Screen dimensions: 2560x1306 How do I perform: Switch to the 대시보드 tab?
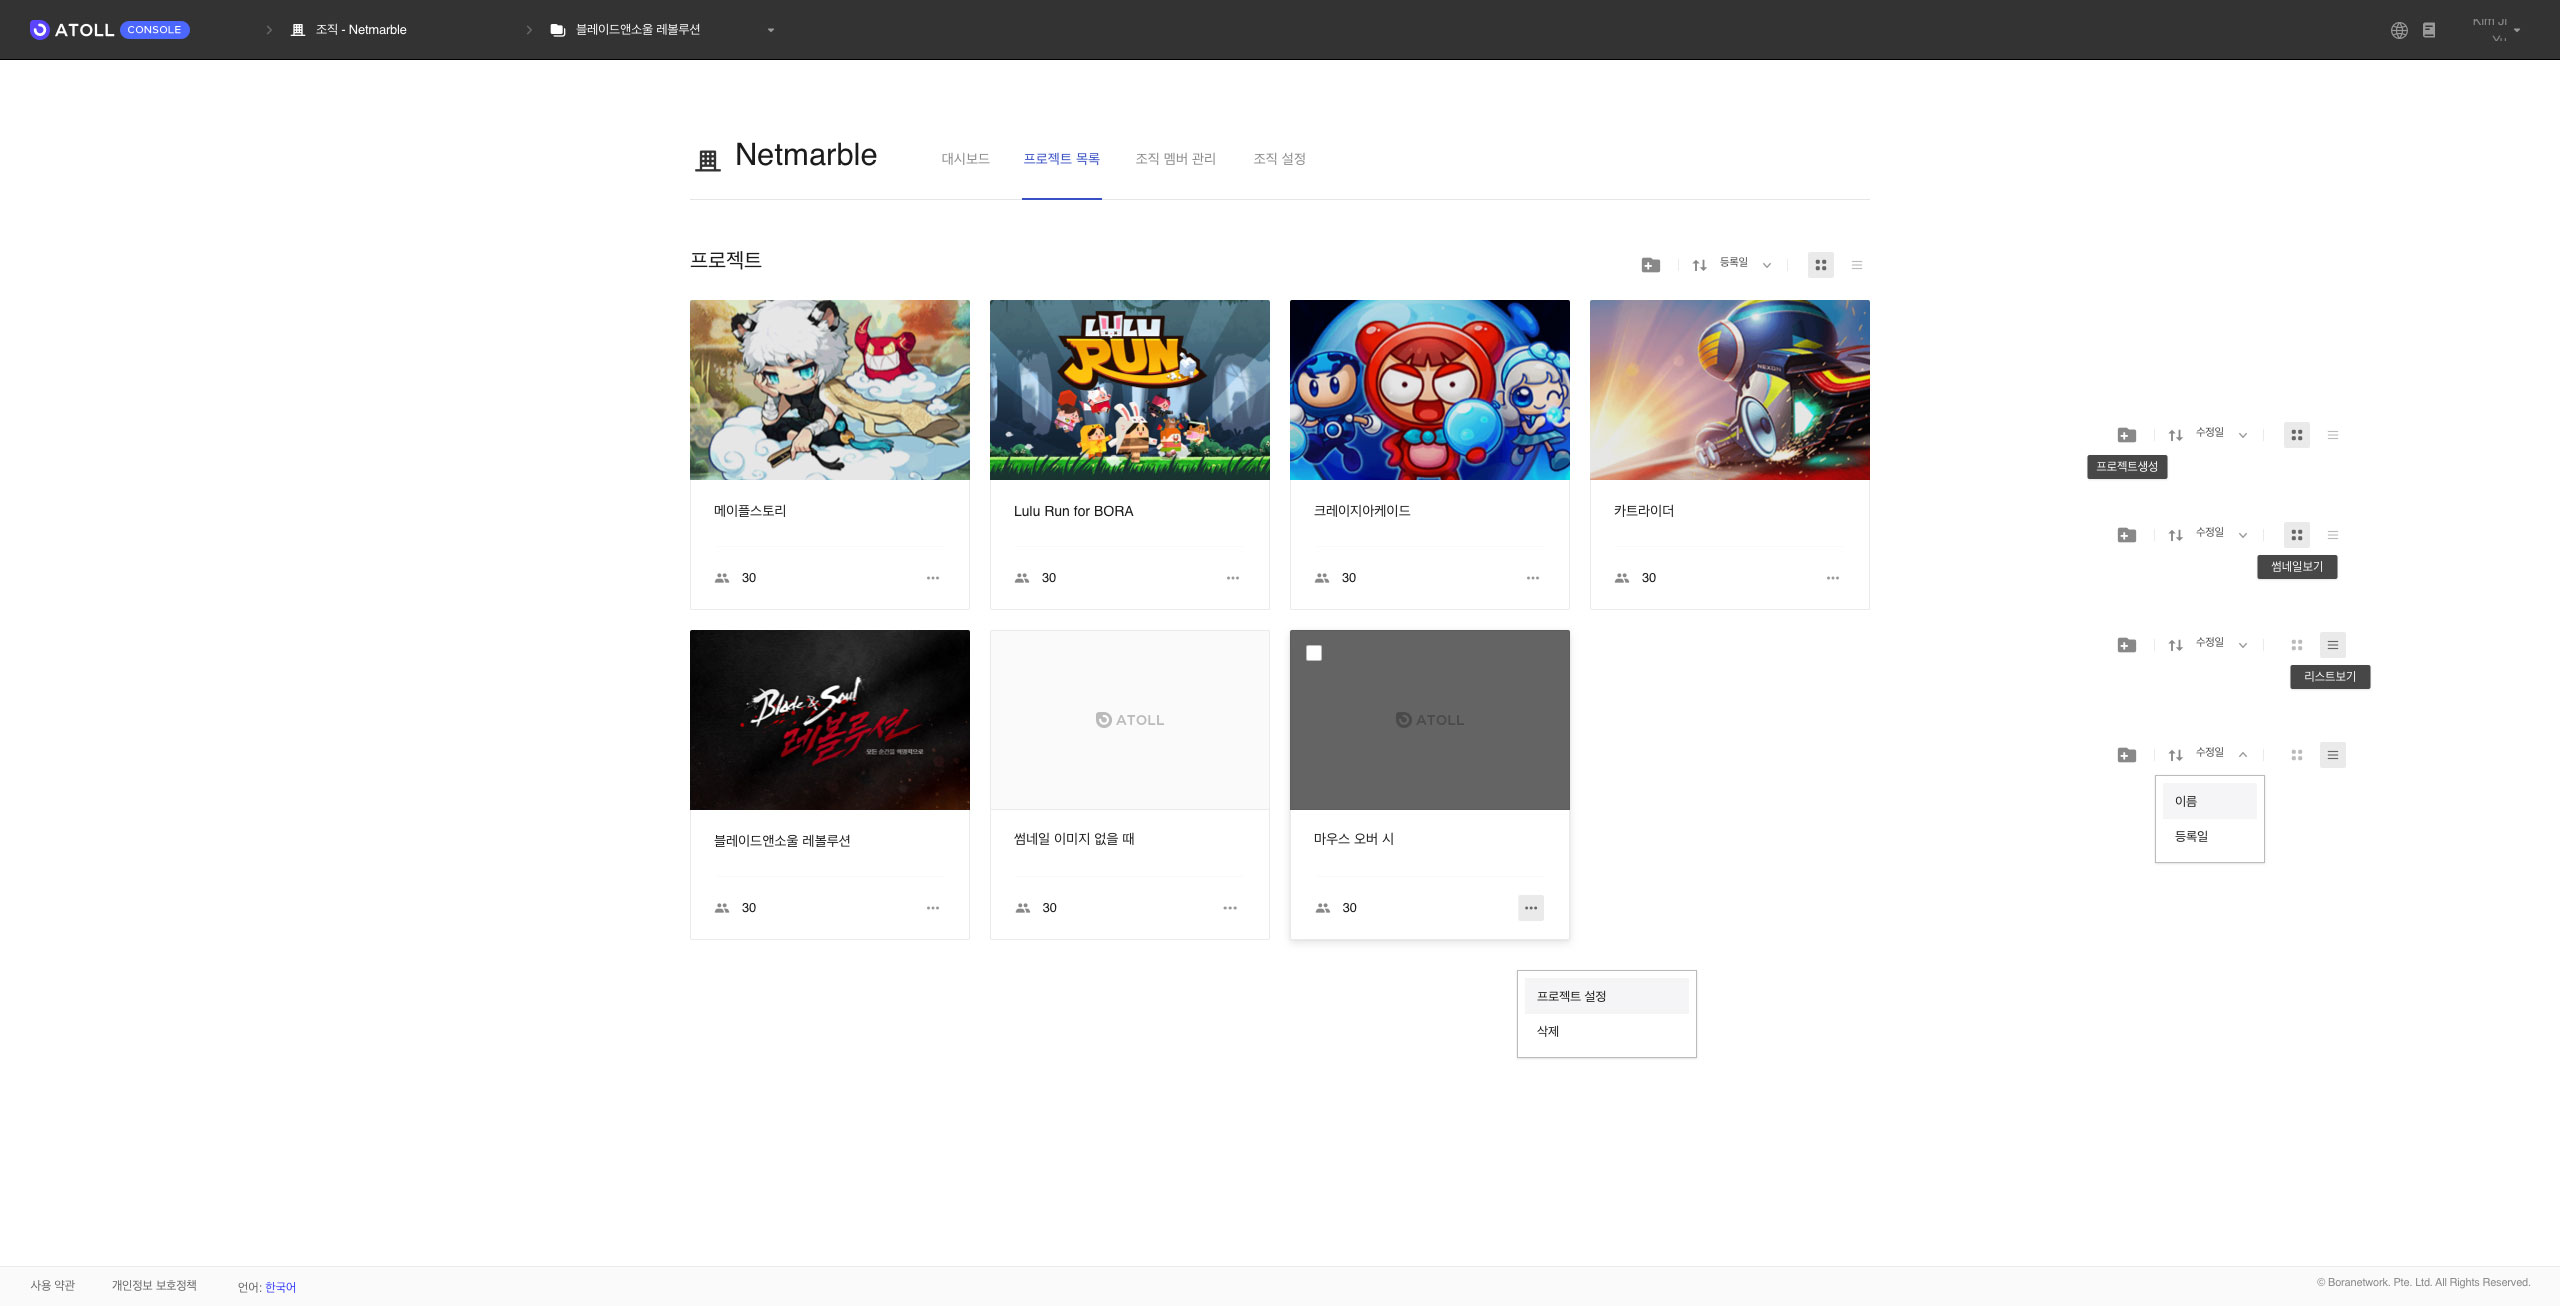coord(965,159)
